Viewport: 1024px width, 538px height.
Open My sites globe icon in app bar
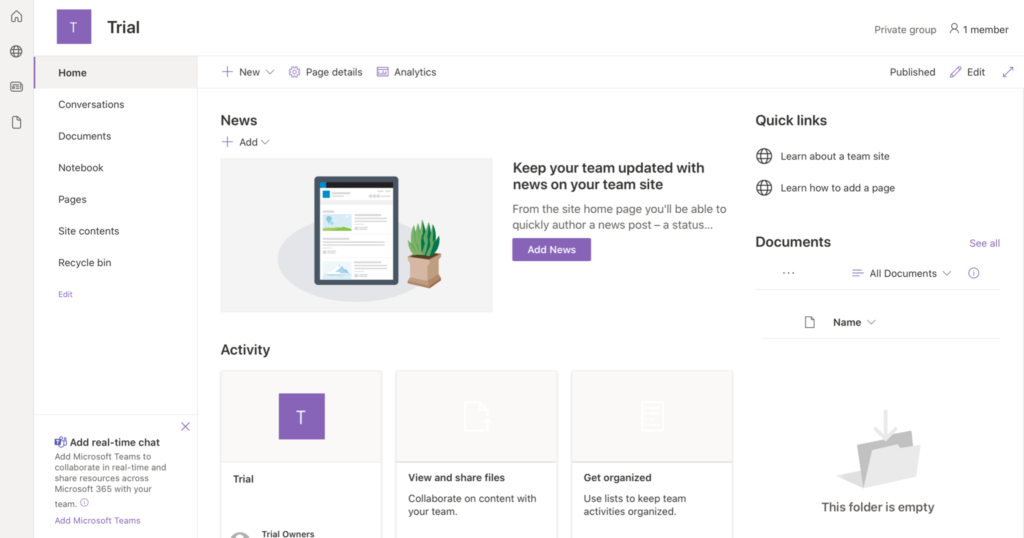pyautogui.click(x=16, y=51)
